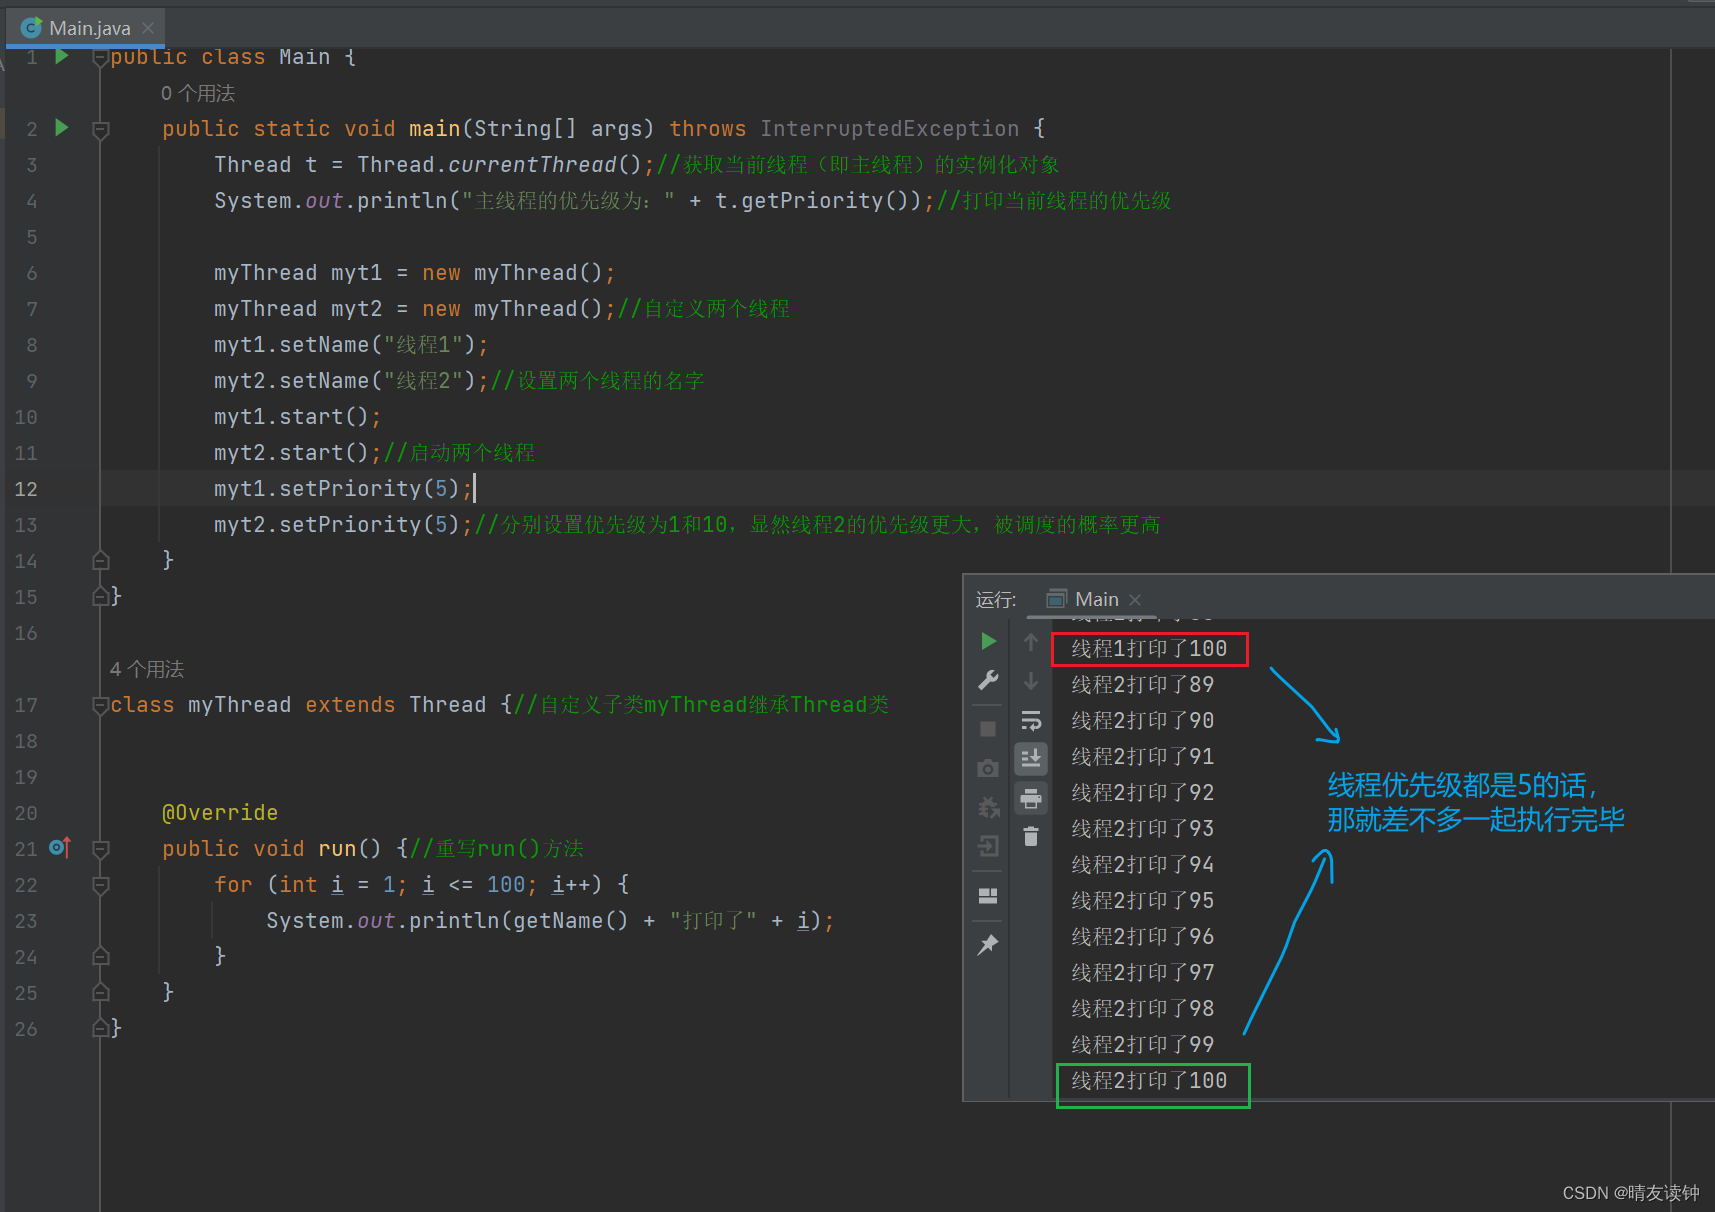Click console line '线程1打印了100'
1715x1212 pixels.
(x=1149, y=649)
